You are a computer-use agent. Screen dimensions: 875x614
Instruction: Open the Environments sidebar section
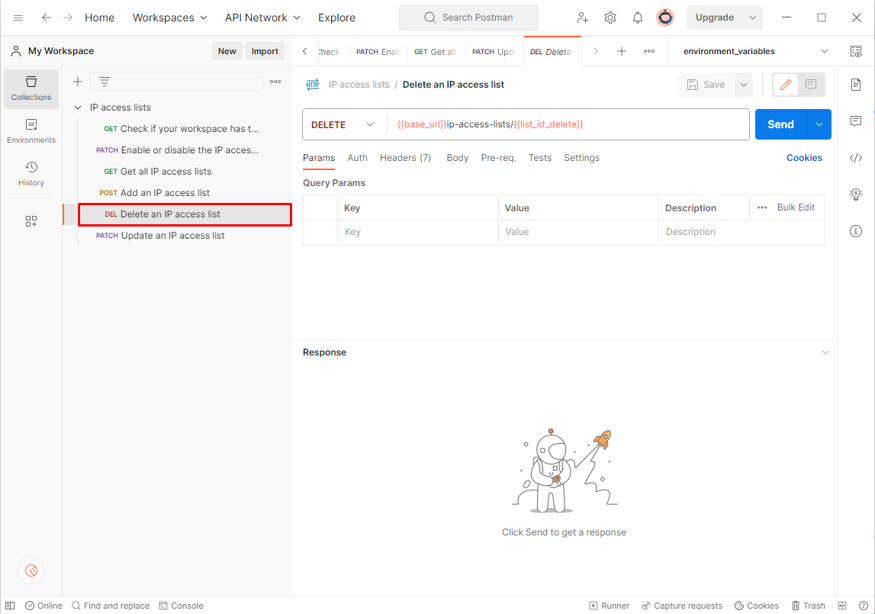point(31,131)
